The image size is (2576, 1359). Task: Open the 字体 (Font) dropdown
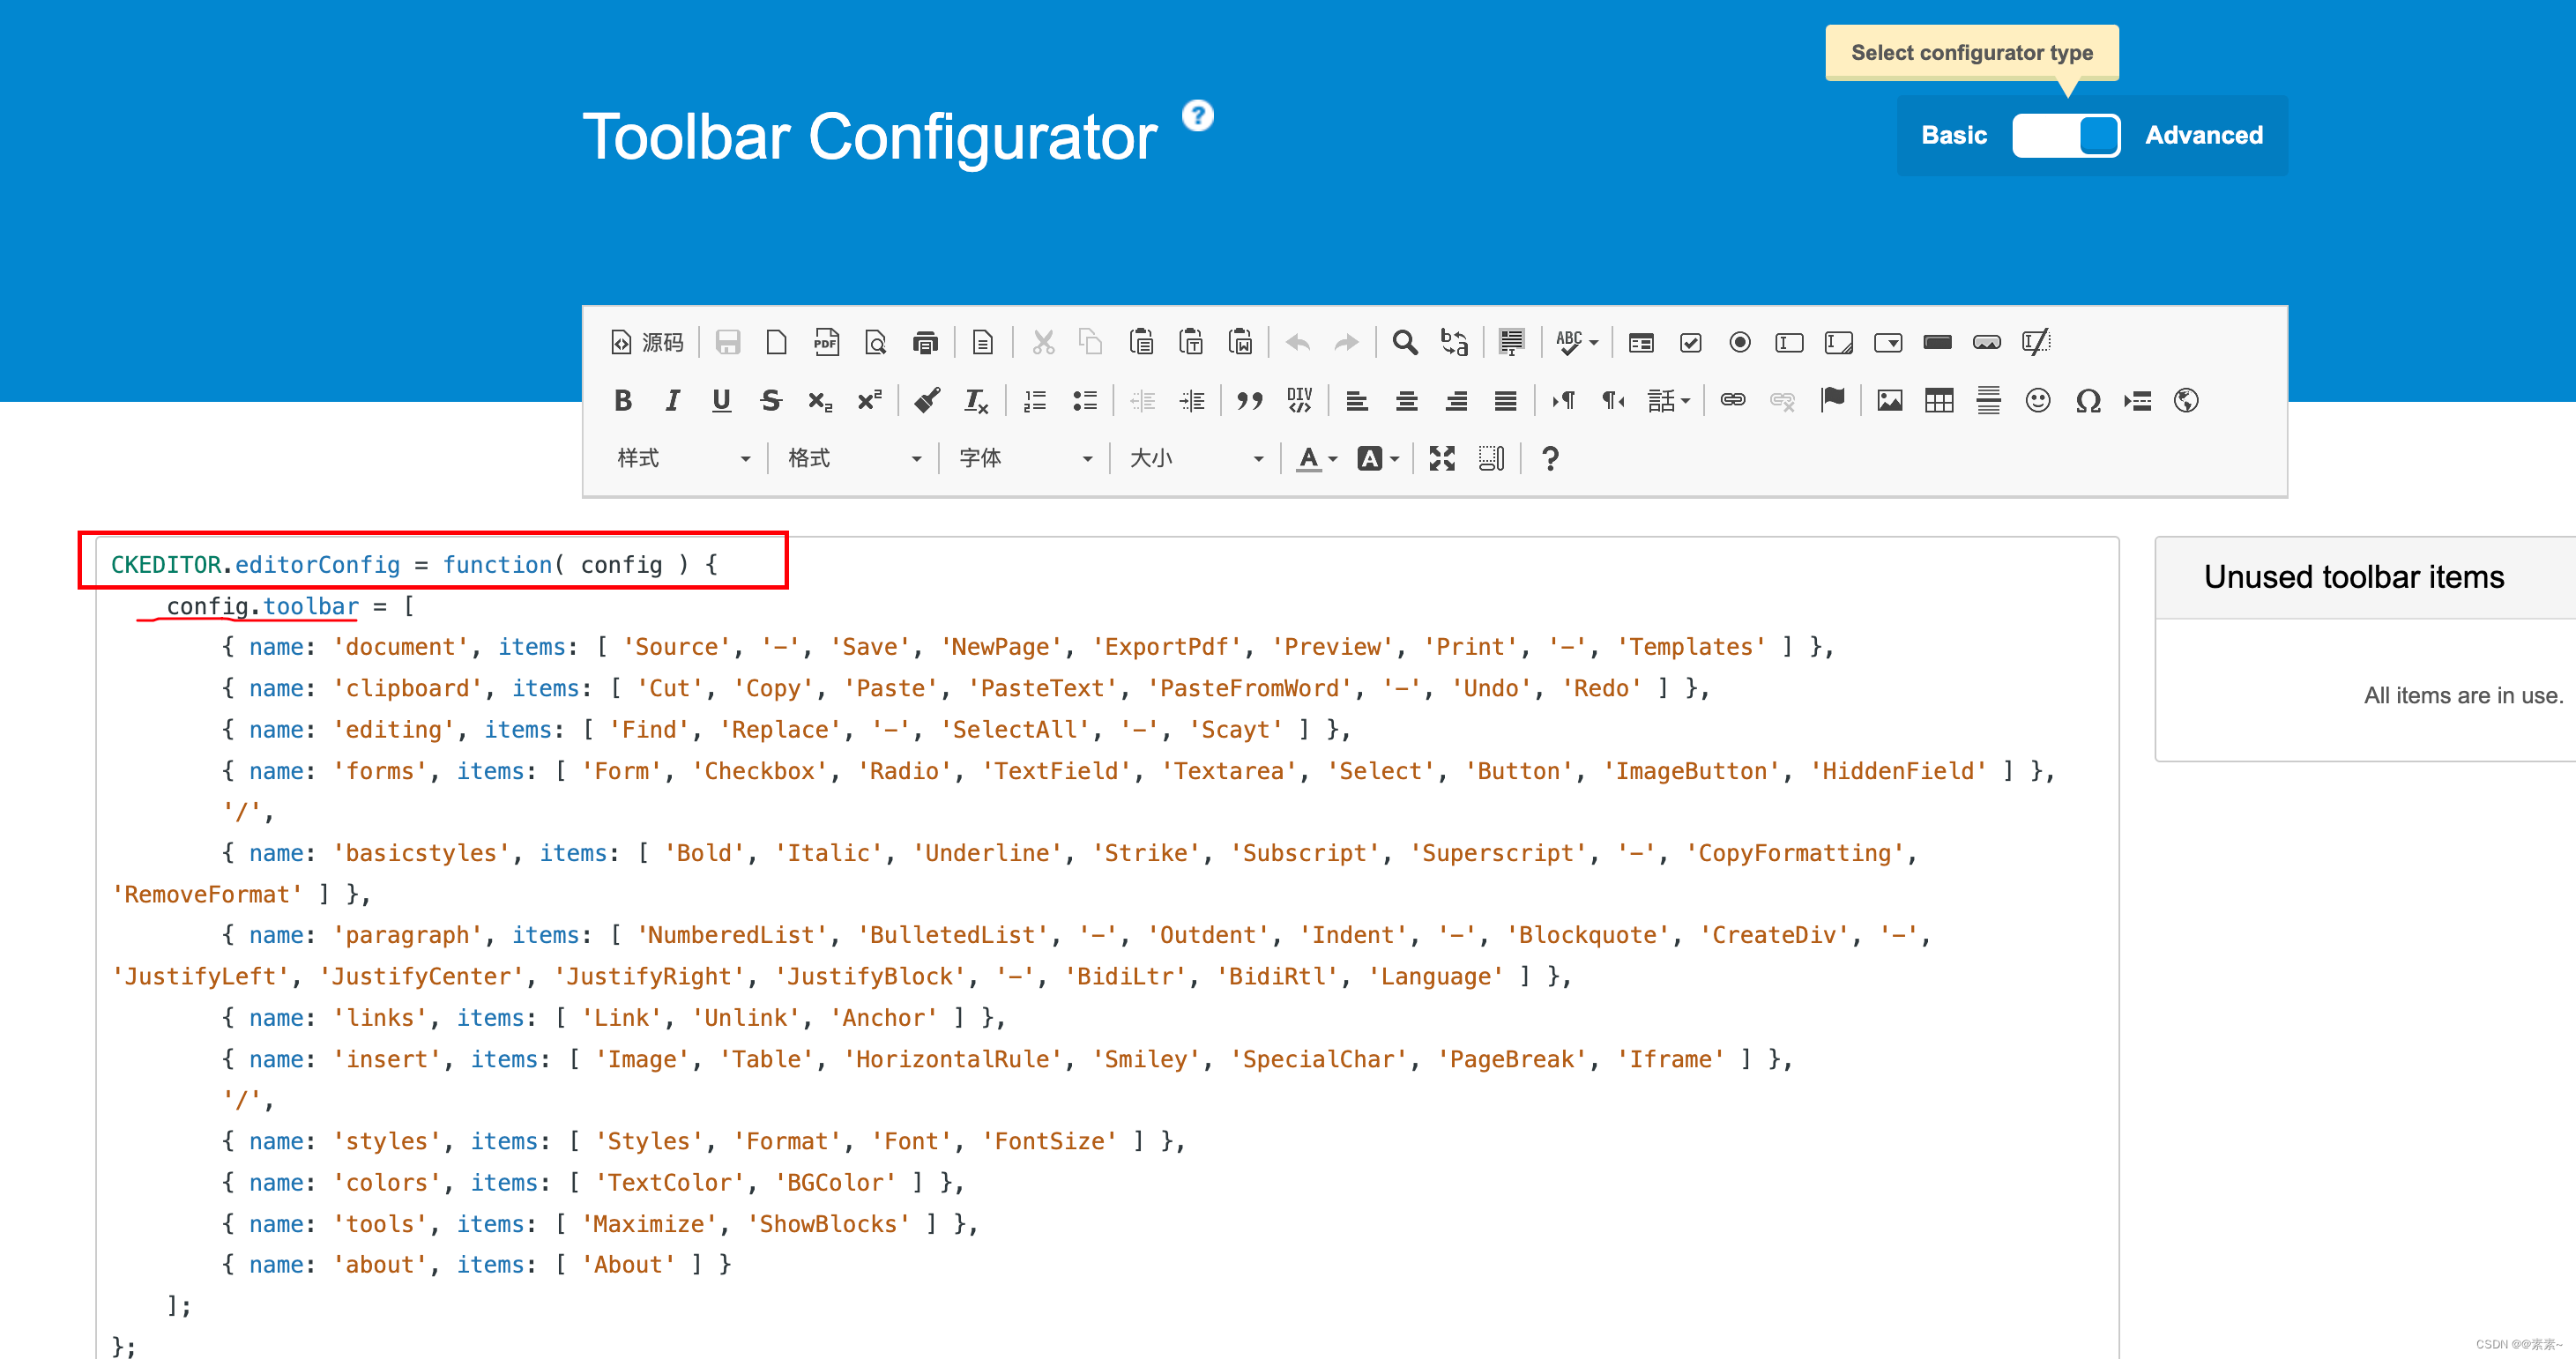[x=1023, y=457]
